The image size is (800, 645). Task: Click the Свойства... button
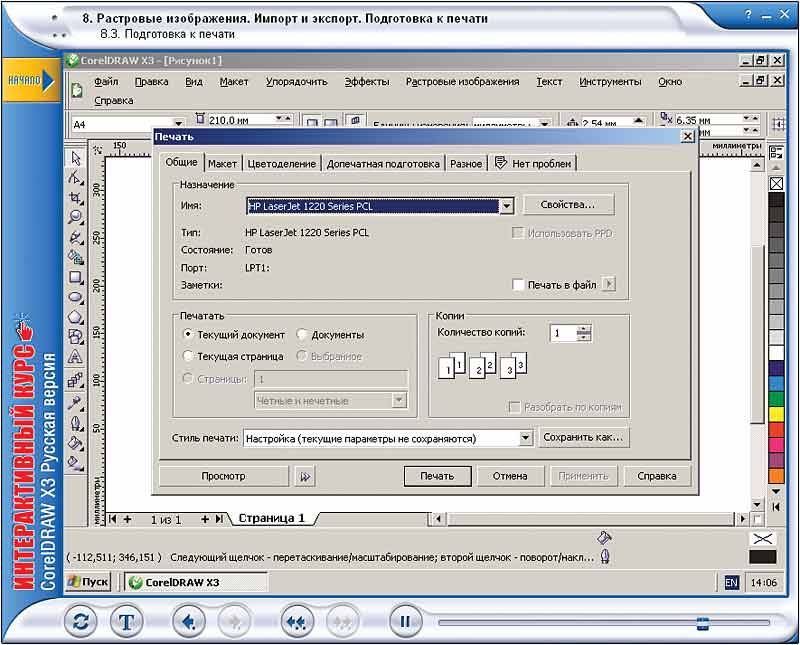coord(568,205)
